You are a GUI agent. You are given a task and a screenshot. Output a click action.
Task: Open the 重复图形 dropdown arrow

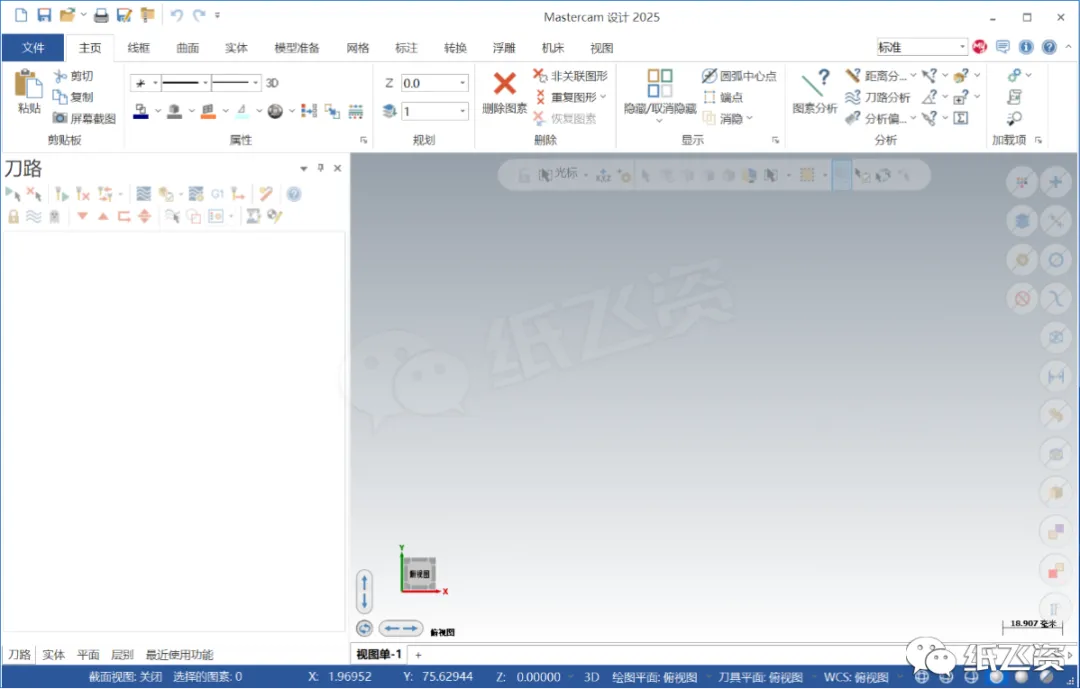click(603, 97)
